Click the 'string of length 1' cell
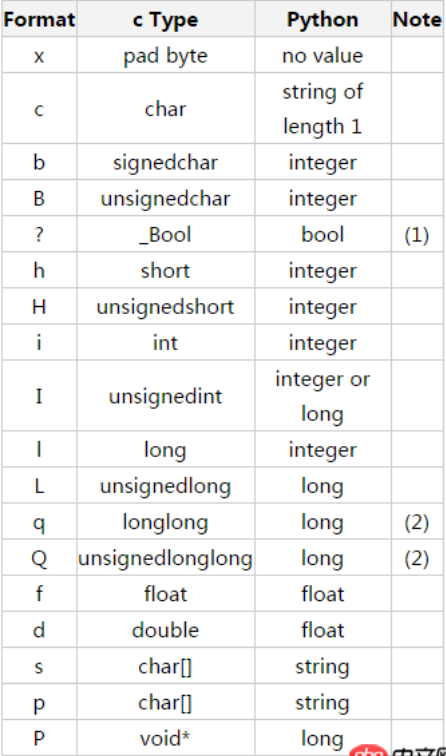The height and width of the screenshot is (756, 446). pyautogui.click(x=323, y=108)
